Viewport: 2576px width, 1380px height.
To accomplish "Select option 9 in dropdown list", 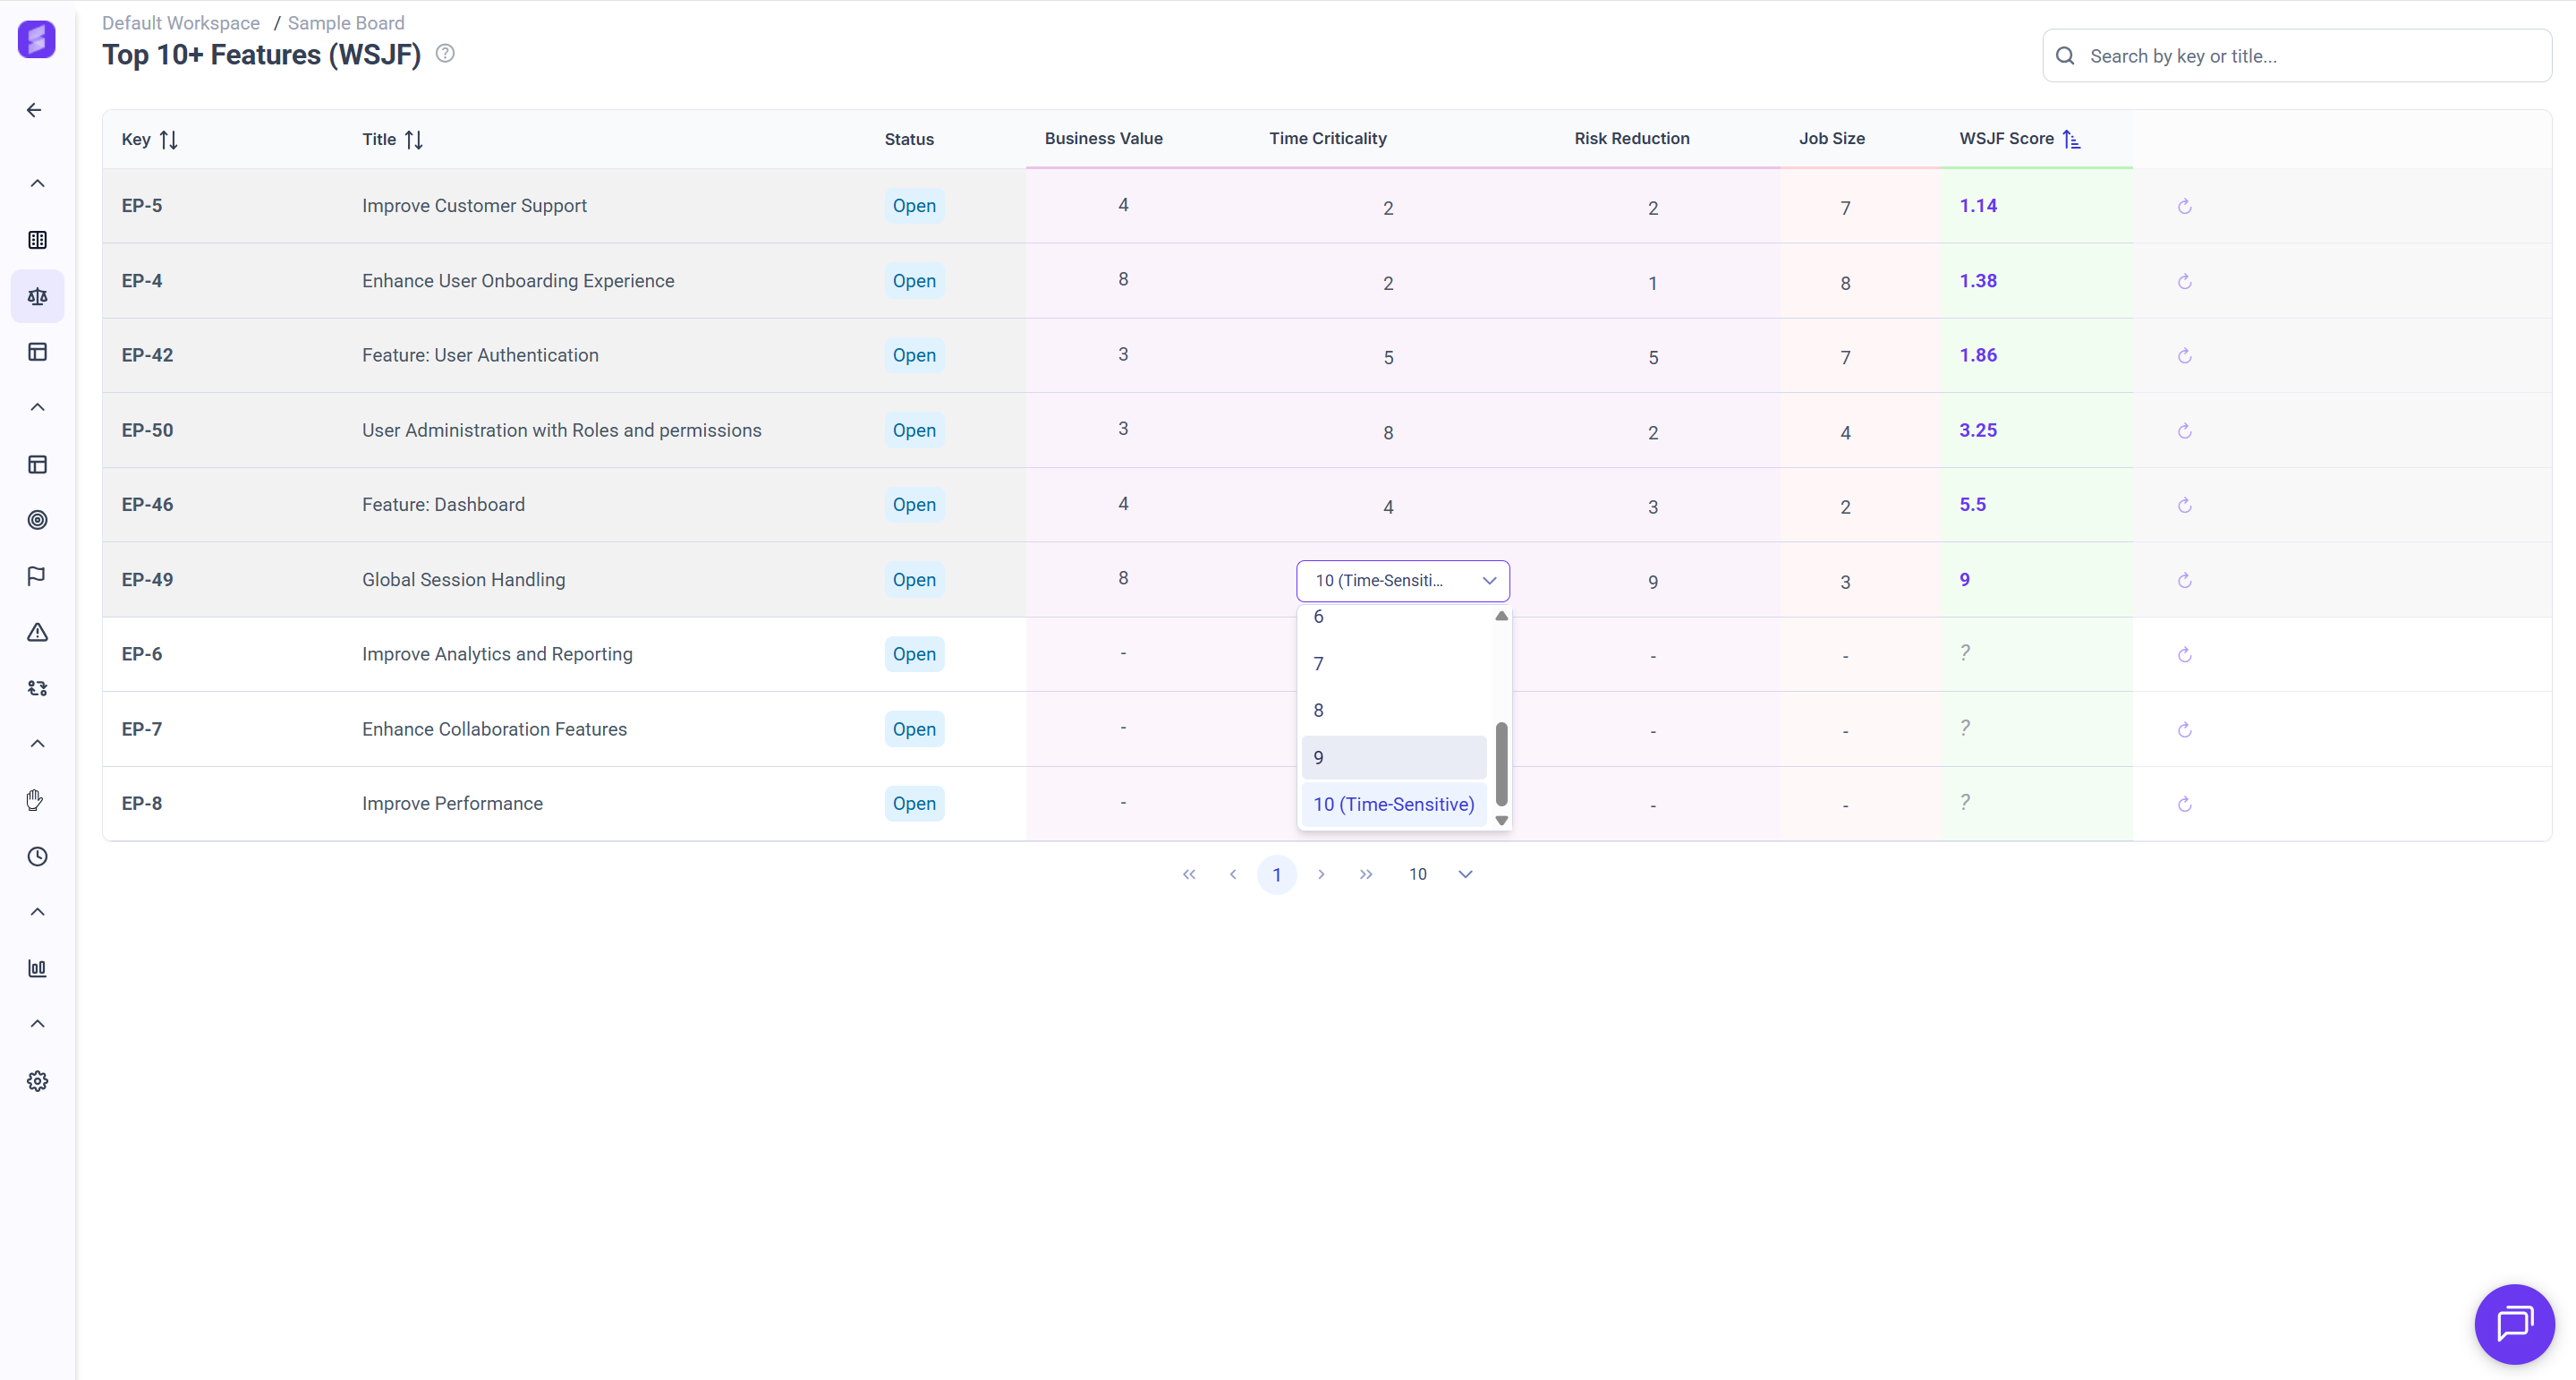I will tap(1392, 757).
